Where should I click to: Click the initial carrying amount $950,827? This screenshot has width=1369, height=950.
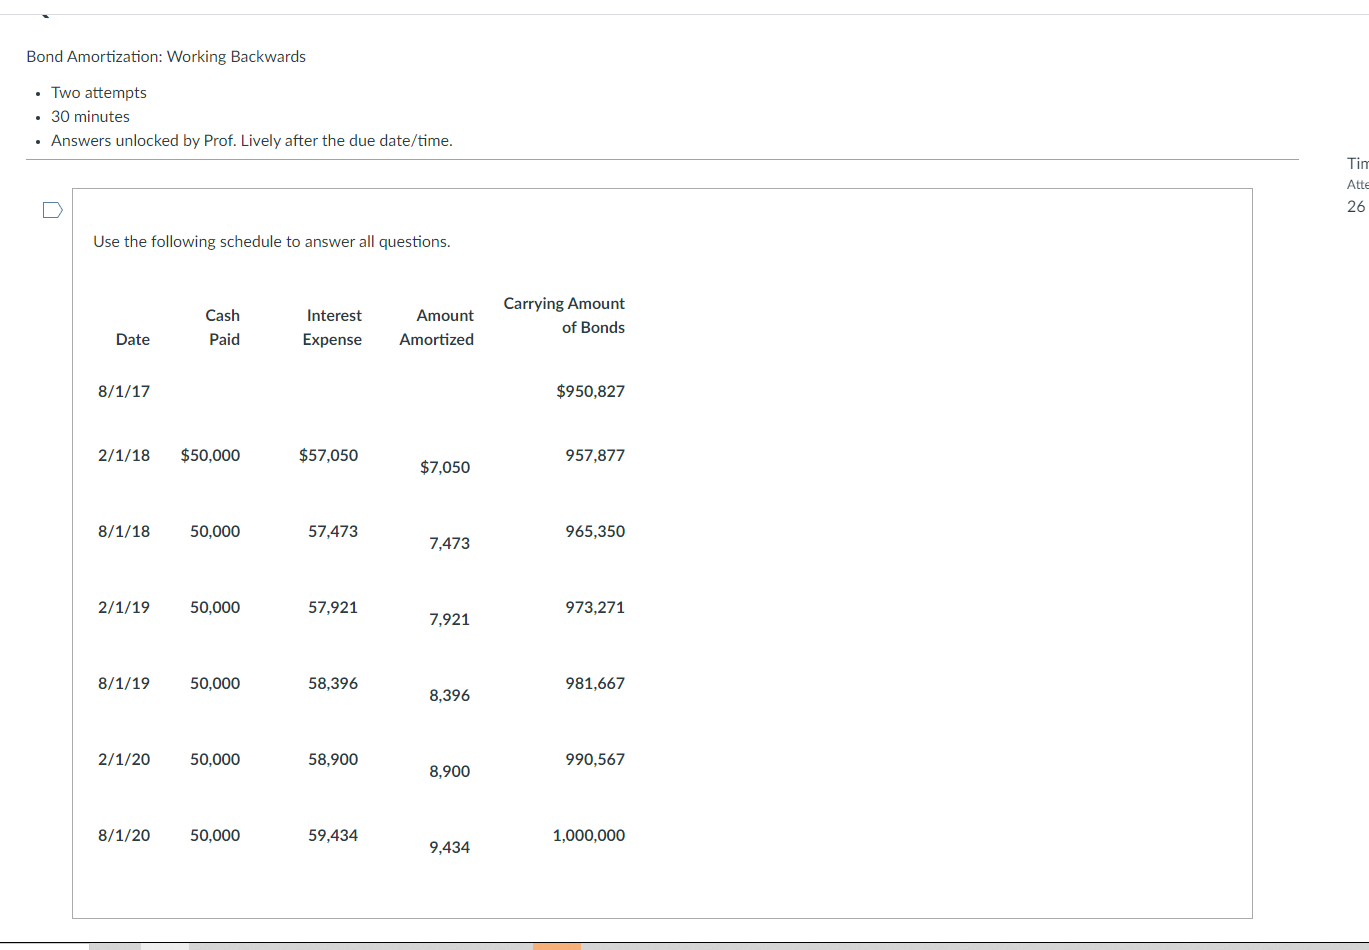591,392
